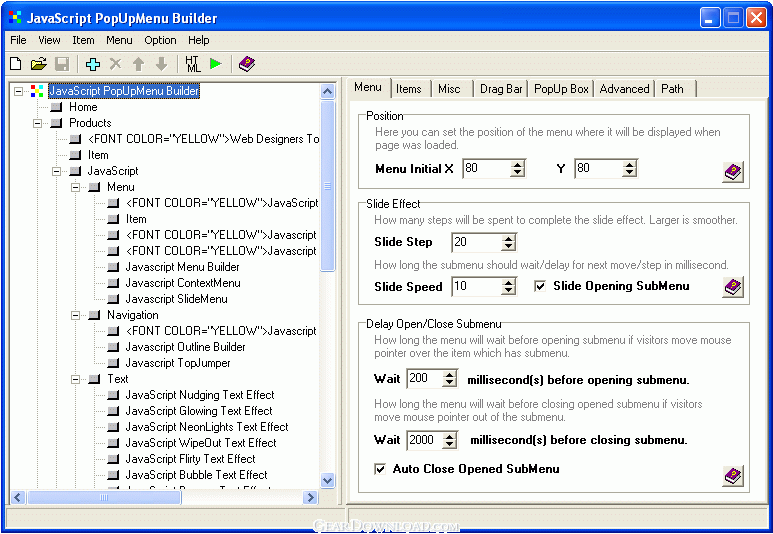Click the green Play preview icon
773x534 pixels.
215,64
